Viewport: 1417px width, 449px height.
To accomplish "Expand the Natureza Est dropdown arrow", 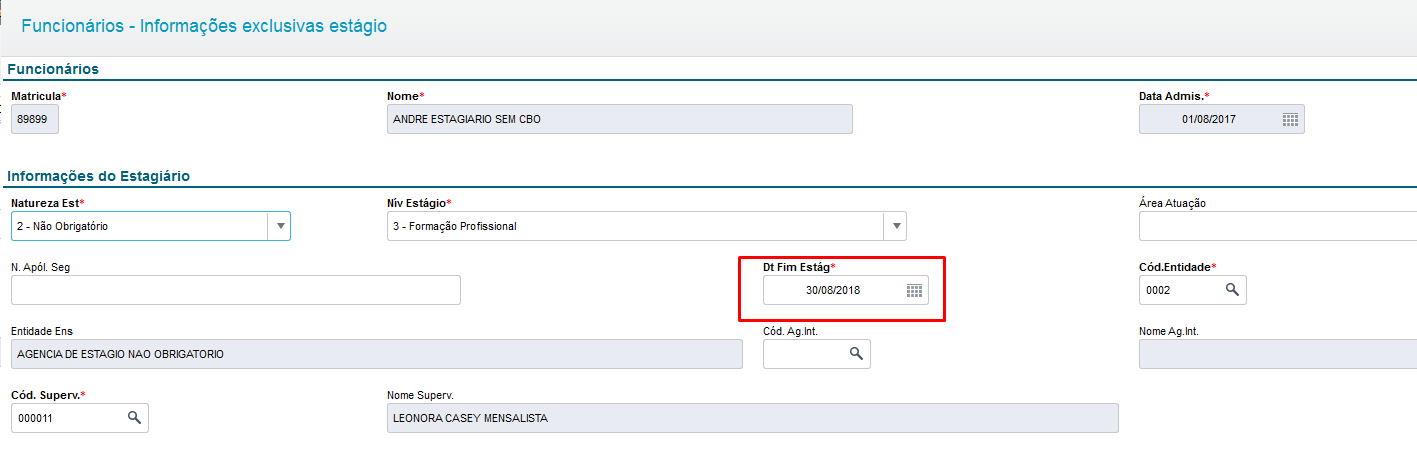I will (x=279, y=226).
